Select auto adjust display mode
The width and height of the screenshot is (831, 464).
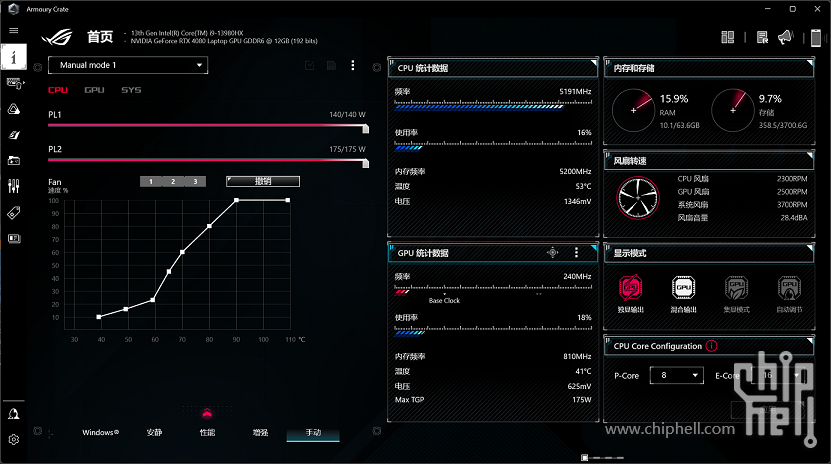(x=789, y=294)
